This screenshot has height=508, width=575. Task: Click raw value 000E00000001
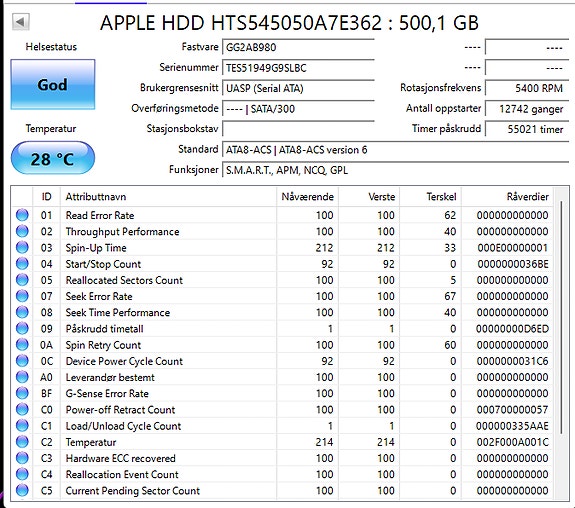pos(512,248)
